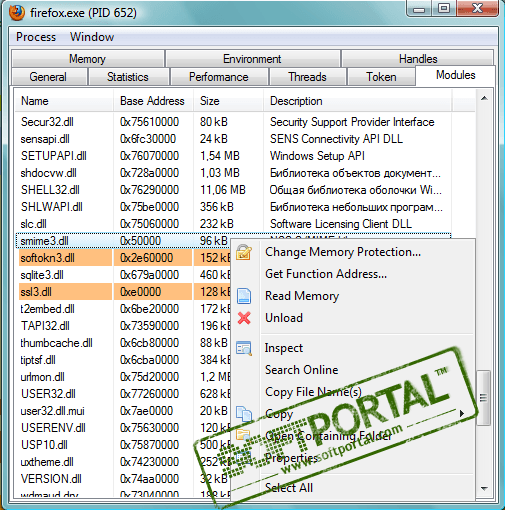
Task: Click the Copy pages icon
Action: (x=244, y=414)
